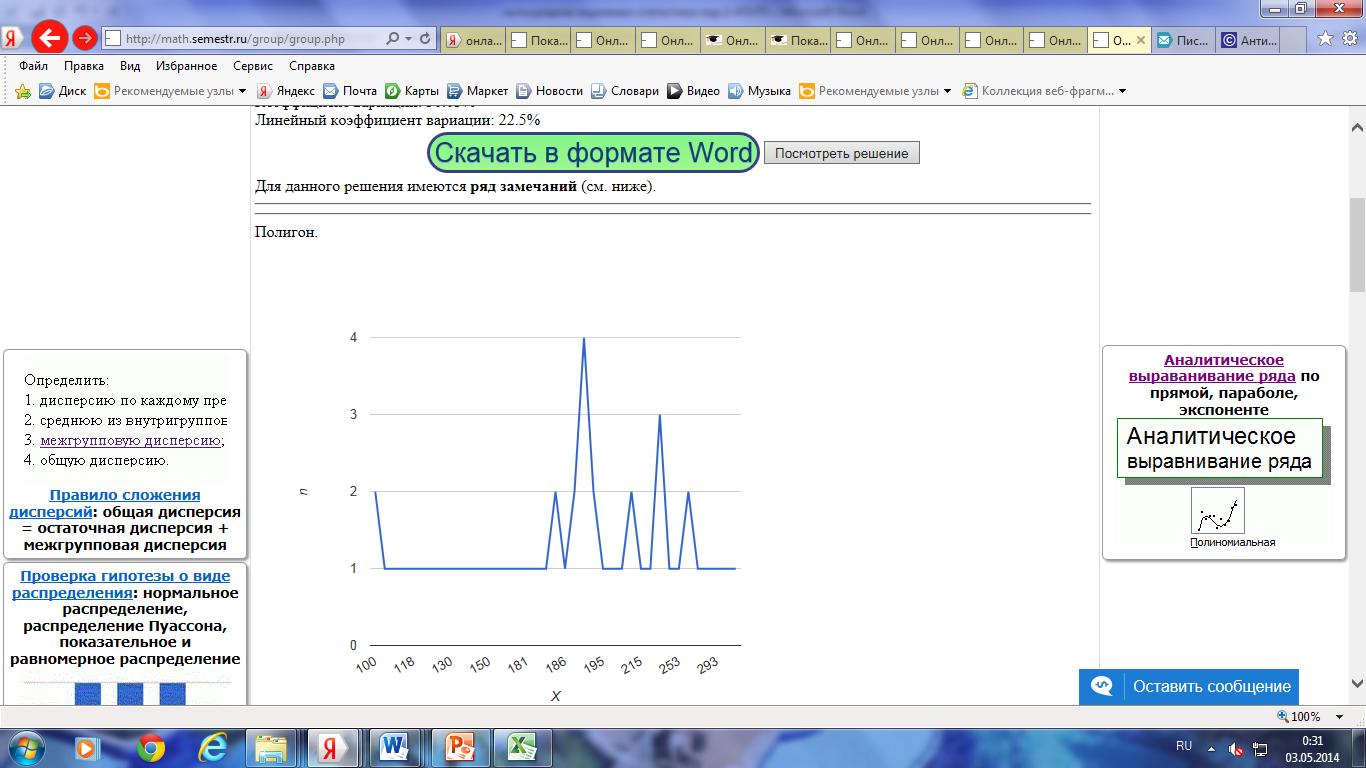Screen dimensions: 1366x768
Task: Open the Почта bookmark
Action: (349, 91)
